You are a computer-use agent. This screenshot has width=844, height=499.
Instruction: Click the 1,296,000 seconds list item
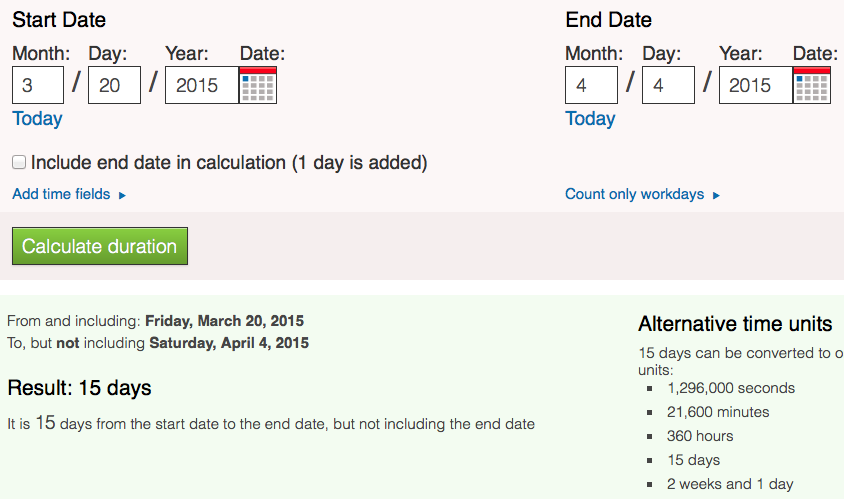pyautogui.click(x=730, y=388)
